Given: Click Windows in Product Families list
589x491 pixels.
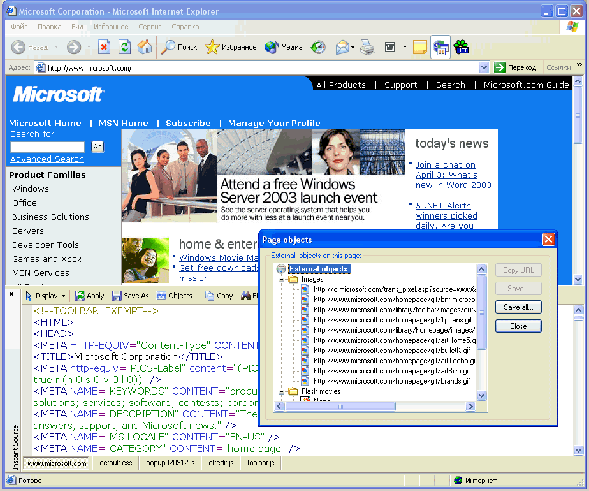Looking at the screenshot, I should pos(30,189).
